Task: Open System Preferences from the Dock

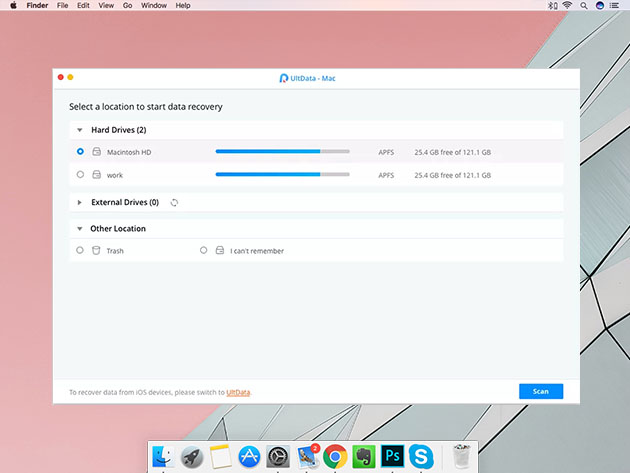Action: click(x=278, y=457)
